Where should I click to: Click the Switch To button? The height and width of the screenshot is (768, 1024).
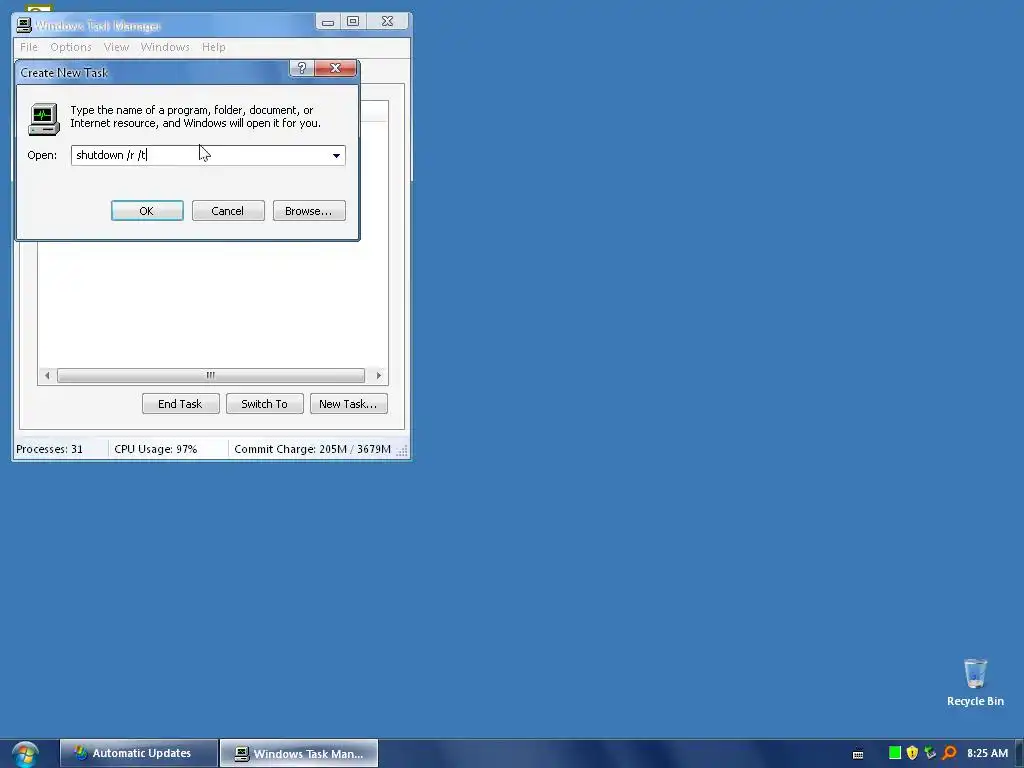264,404
